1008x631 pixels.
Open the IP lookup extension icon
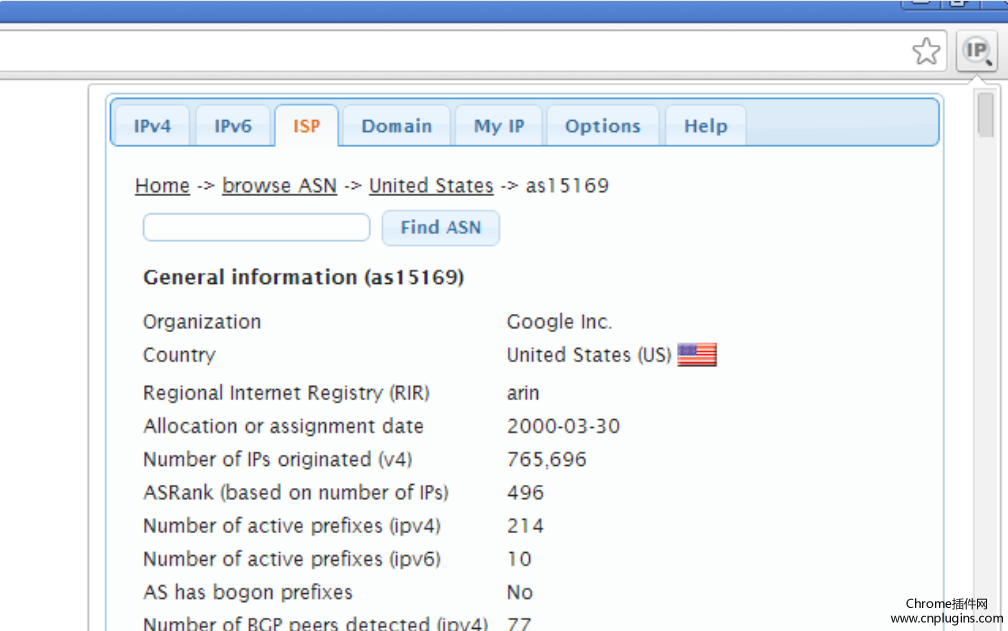pos(976,51)
